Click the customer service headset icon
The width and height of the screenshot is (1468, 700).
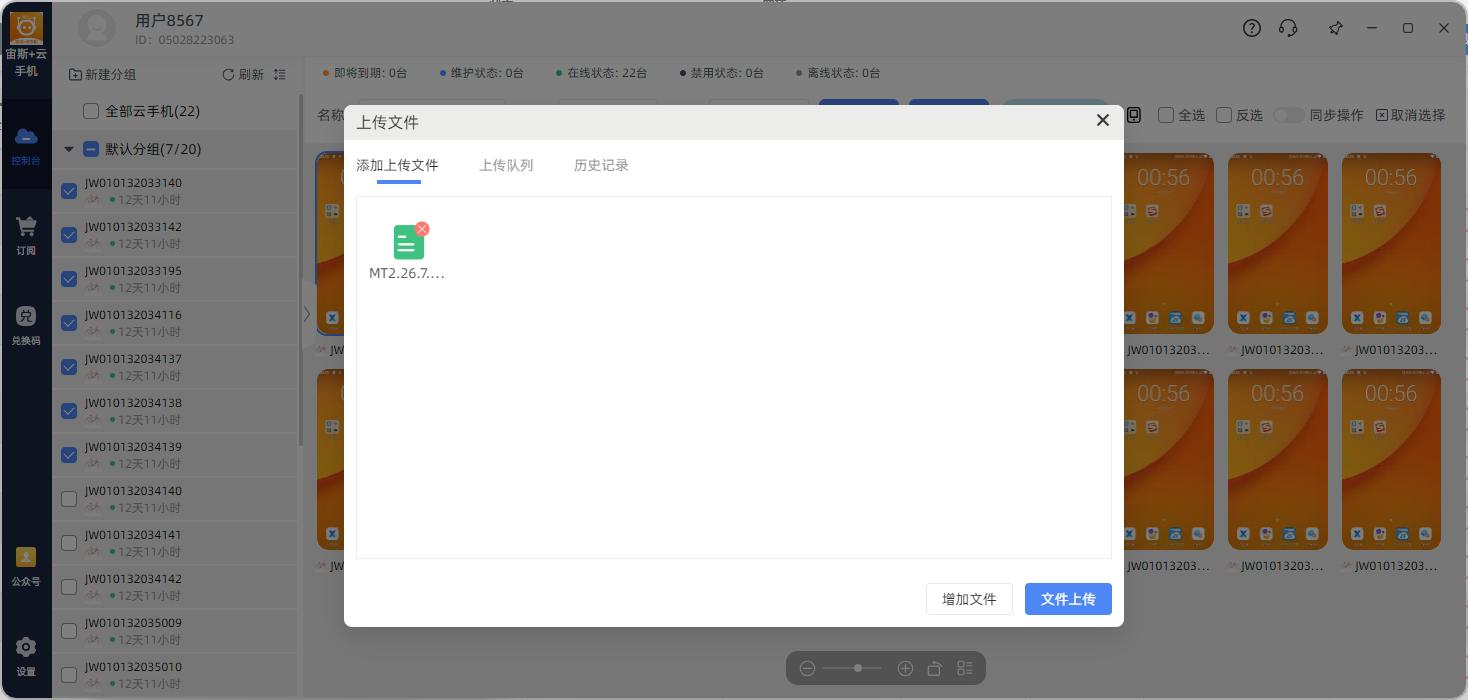1288,28
